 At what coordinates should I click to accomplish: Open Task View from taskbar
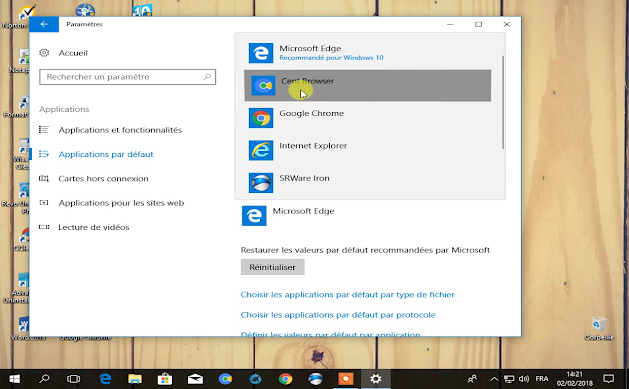click(73, 379)
